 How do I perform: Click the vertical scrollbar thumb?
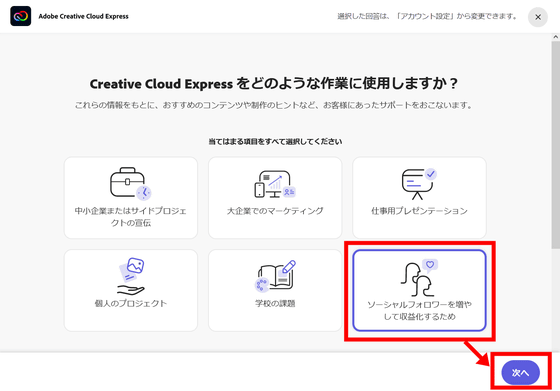tap(555, 144)
